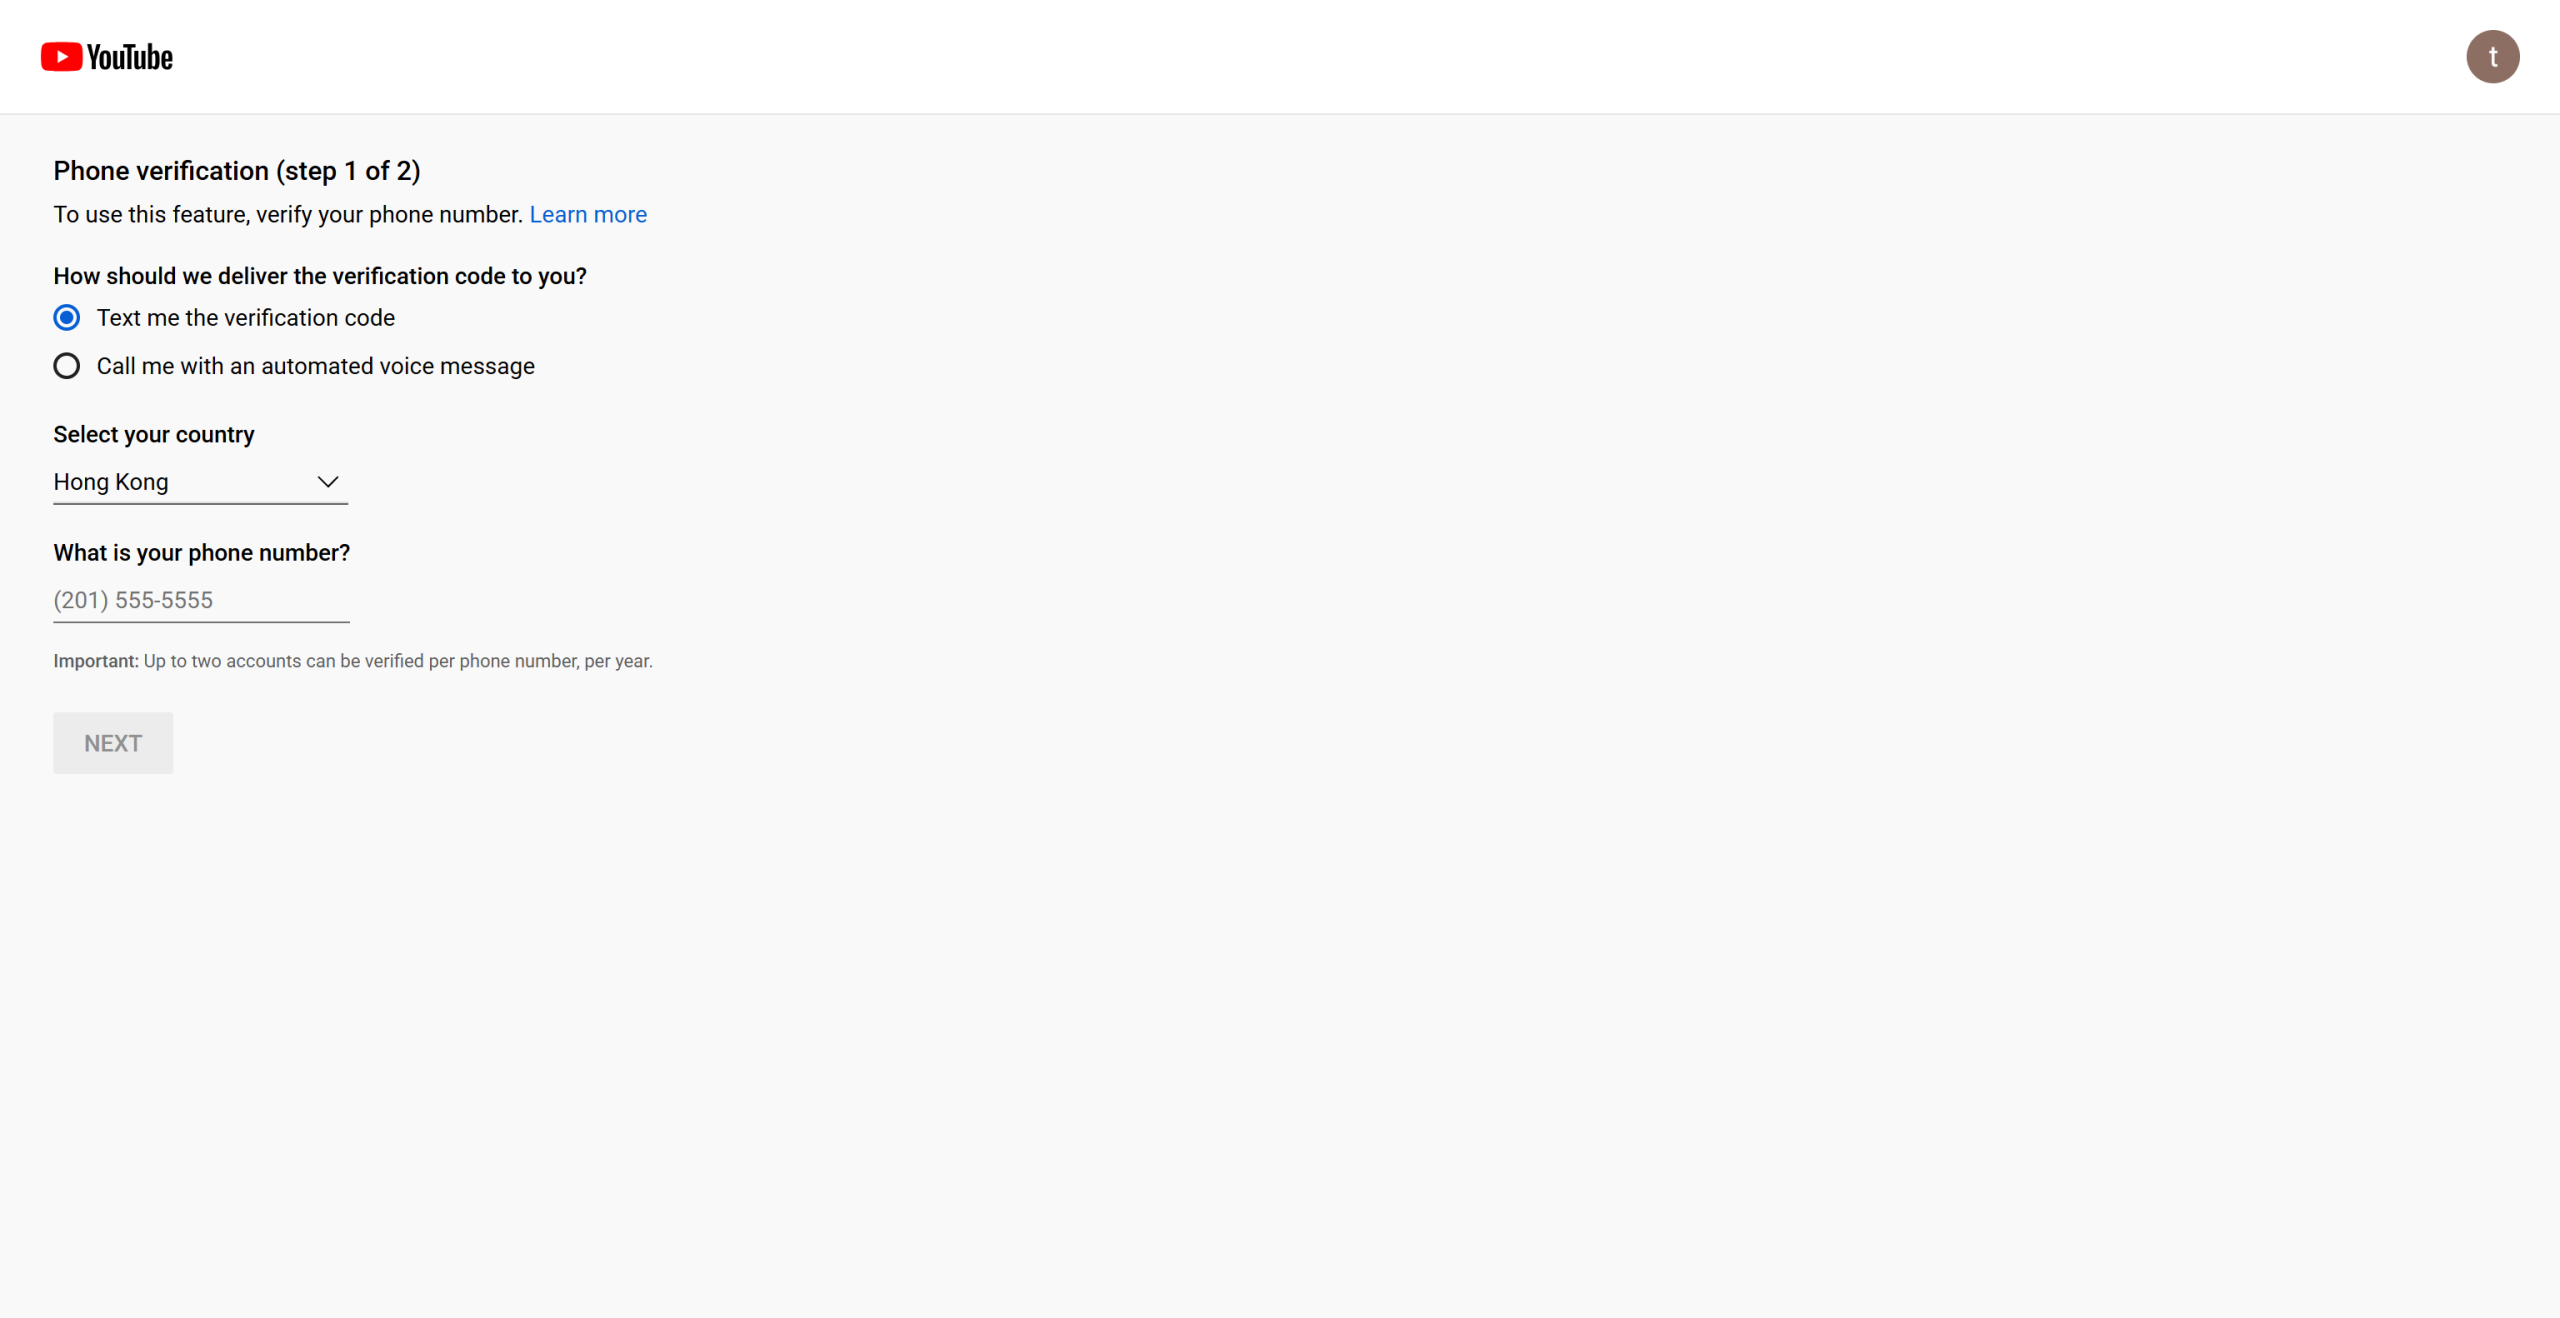Click the 'Up to two accounts' notice text
The height and width of the screenshot is (1318, 2560).
coord(398,661)
